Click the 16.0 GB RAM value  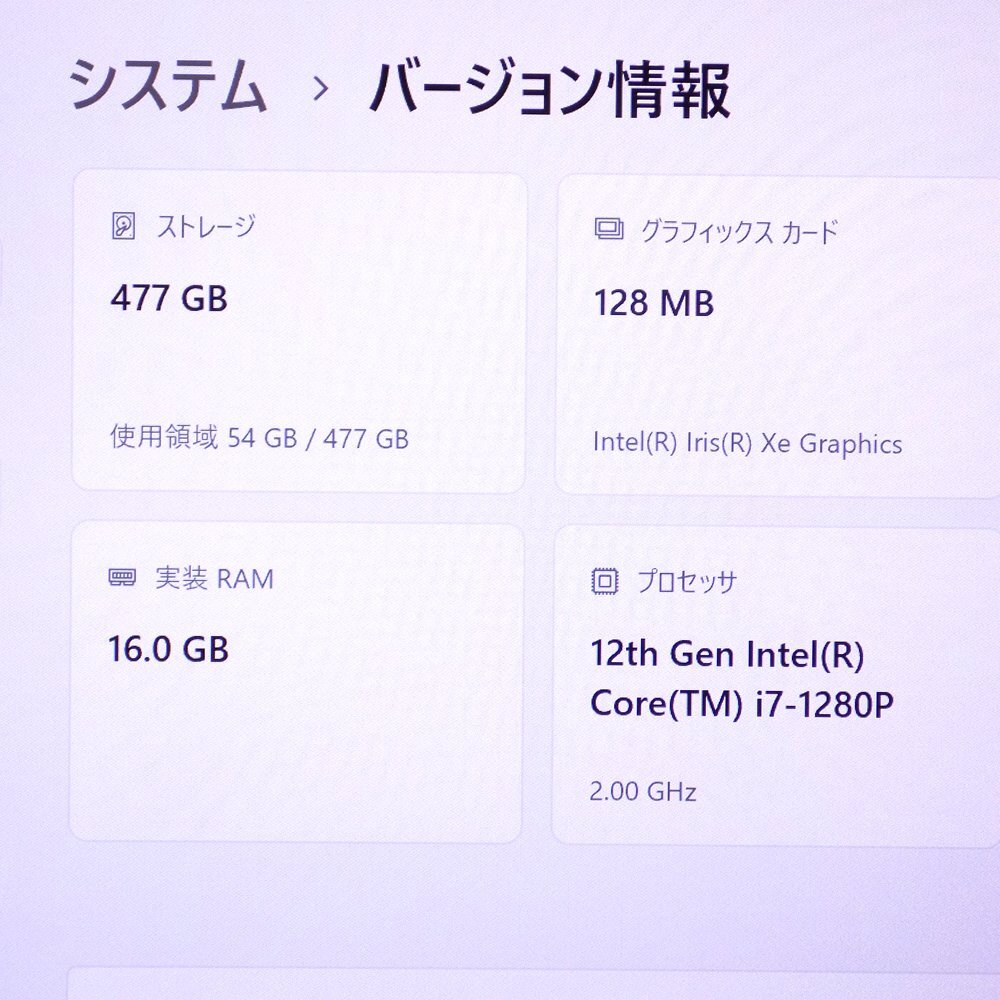[x=169, y=649]
